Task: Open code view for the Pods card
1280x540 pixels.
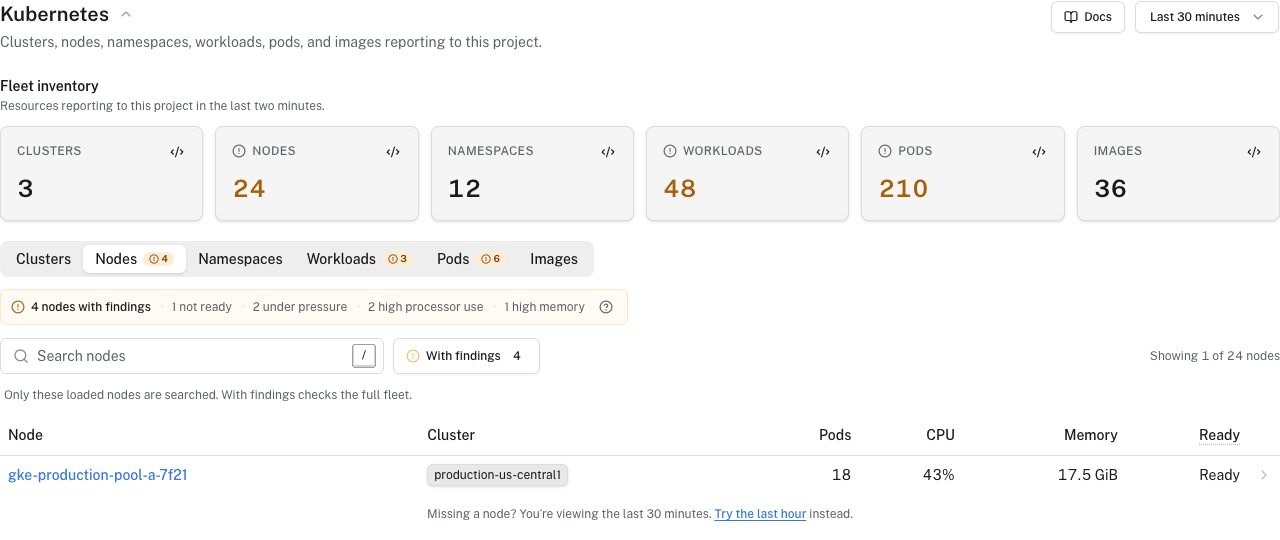Action: pyautogui.click(x=1039, y=152)
